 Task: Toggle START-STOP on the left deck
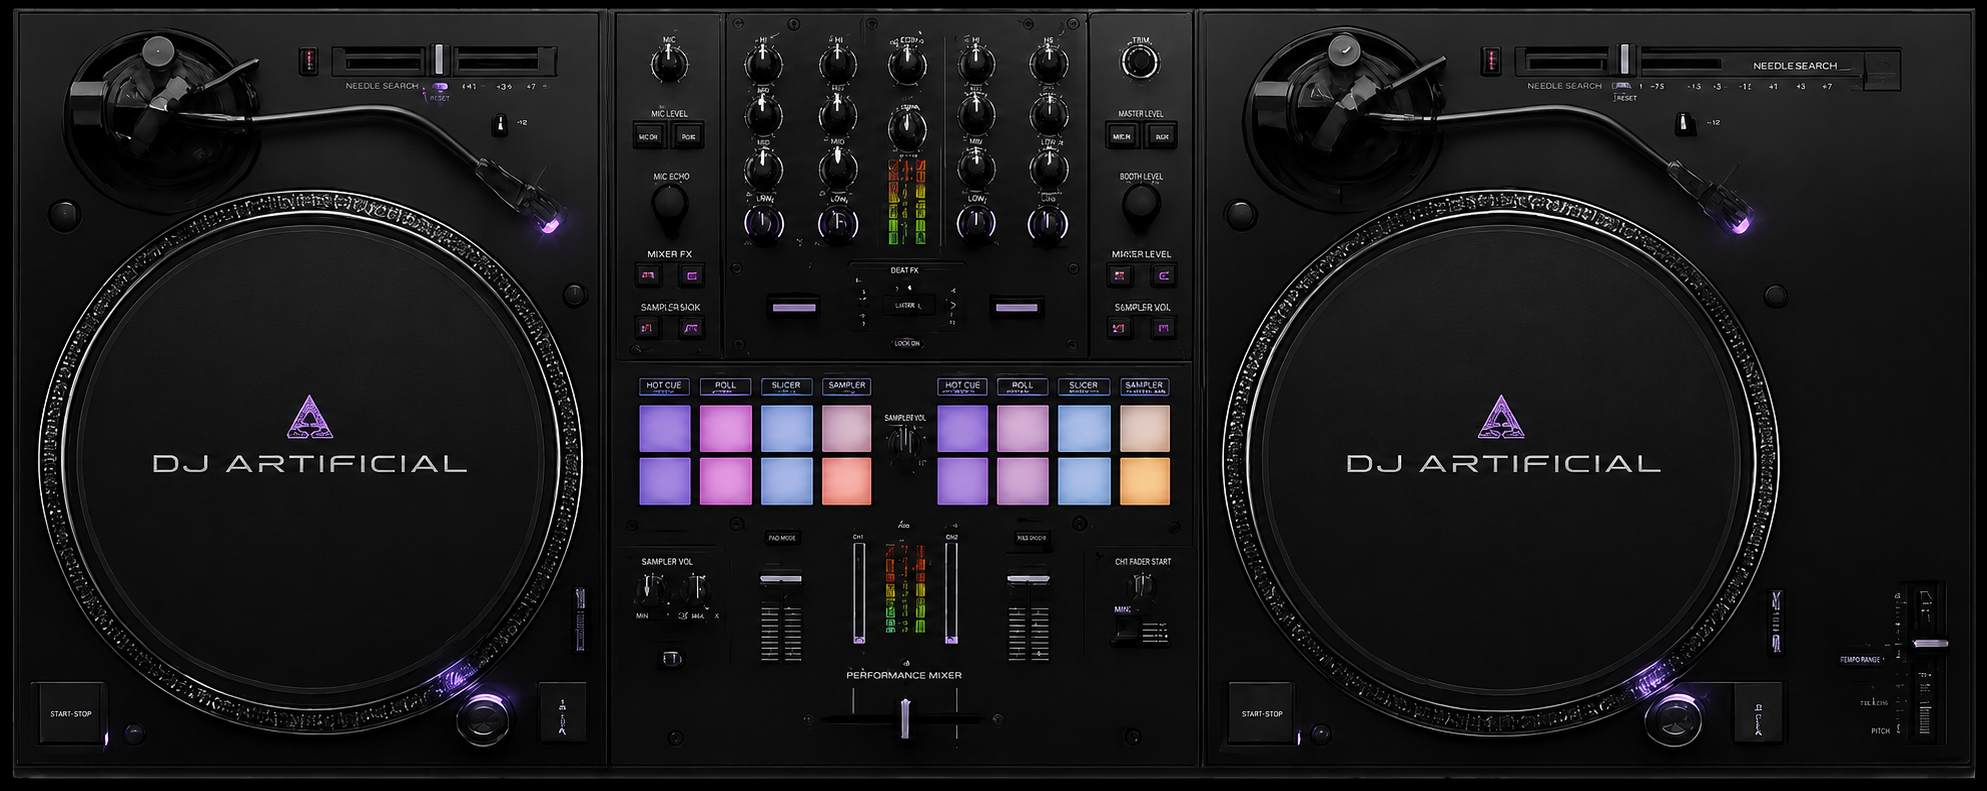(x=70, y=713)
